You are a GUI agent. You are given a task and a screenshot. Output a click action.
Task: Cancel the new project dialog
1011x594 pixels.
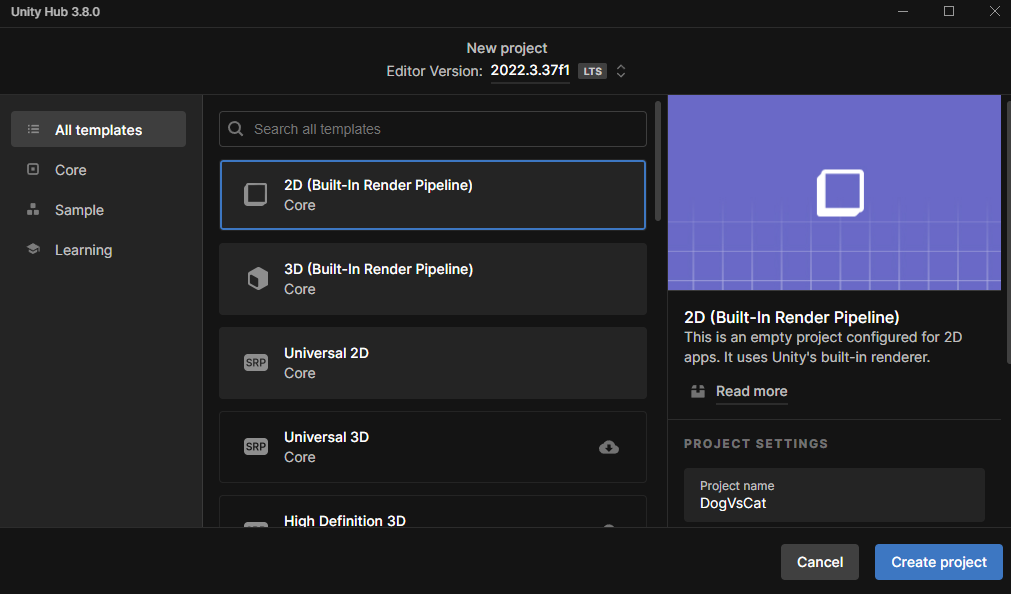click(x=820, y=562)
